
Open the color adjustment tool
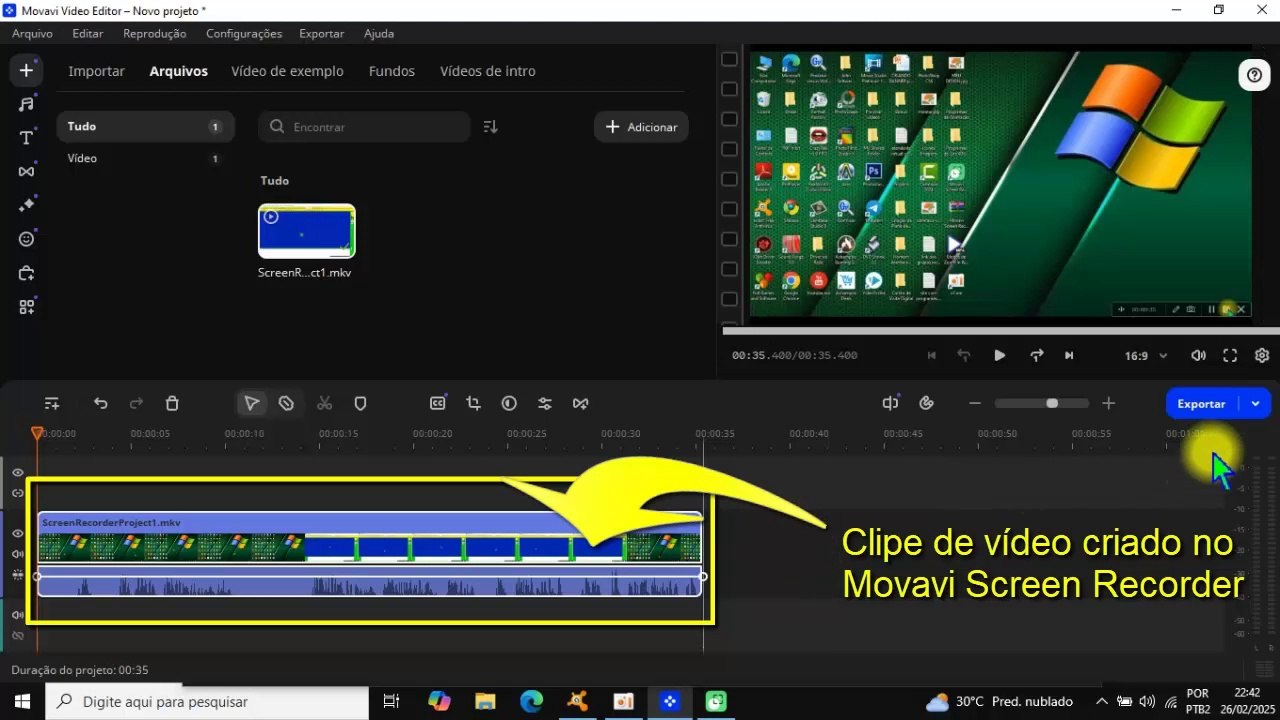pos(509,403)
